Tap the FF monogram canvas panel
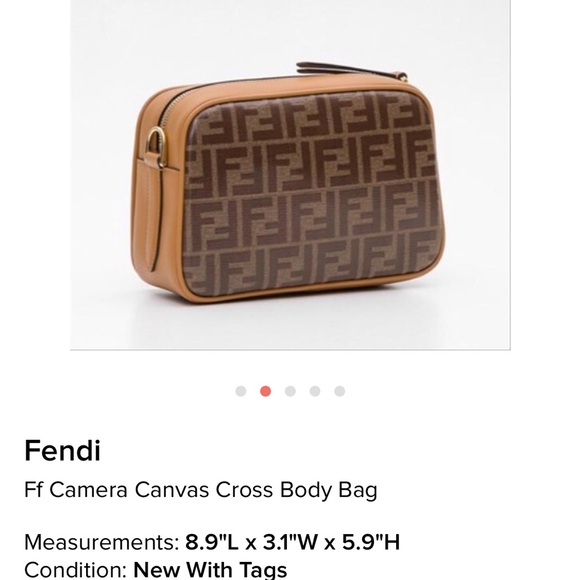 313,194
